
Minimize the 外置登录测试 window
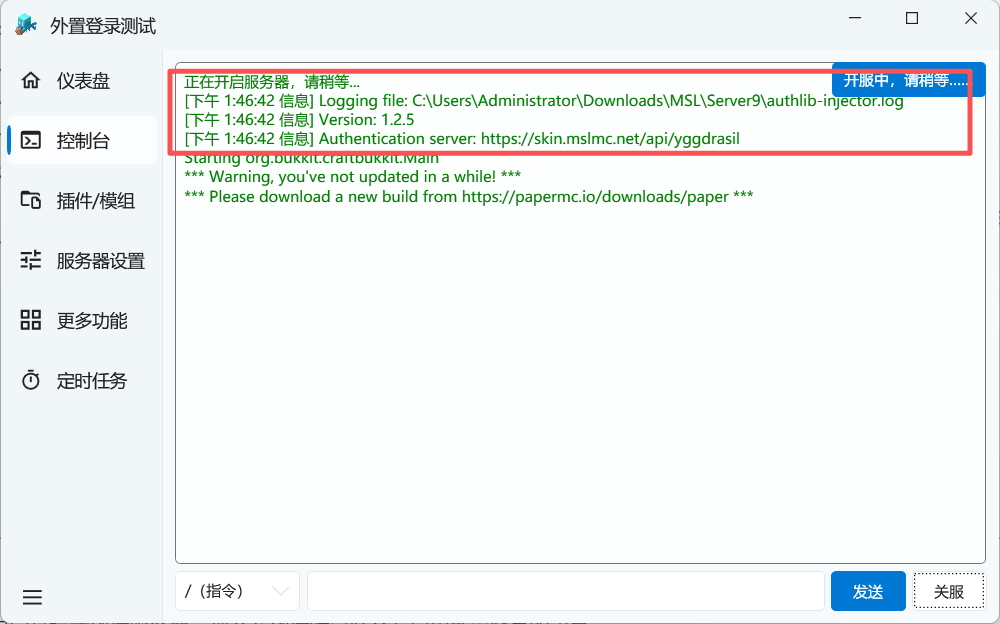click(853, 19)
